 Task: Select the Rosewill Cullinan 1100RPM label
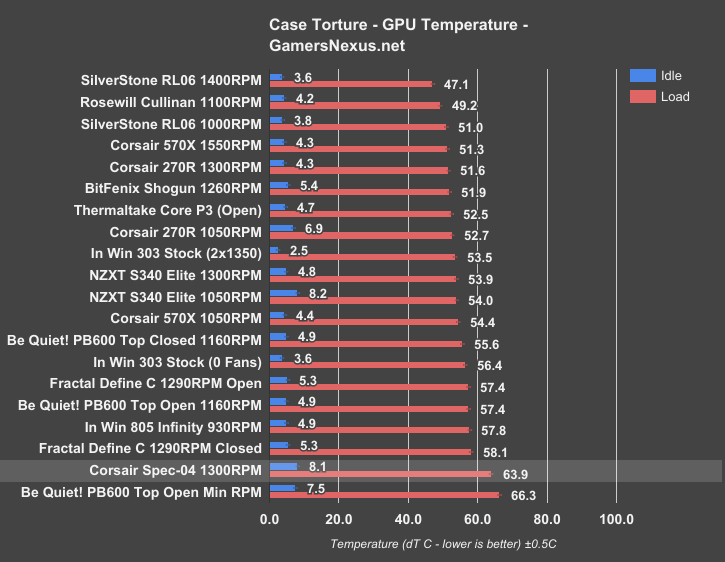click(170, 102)
